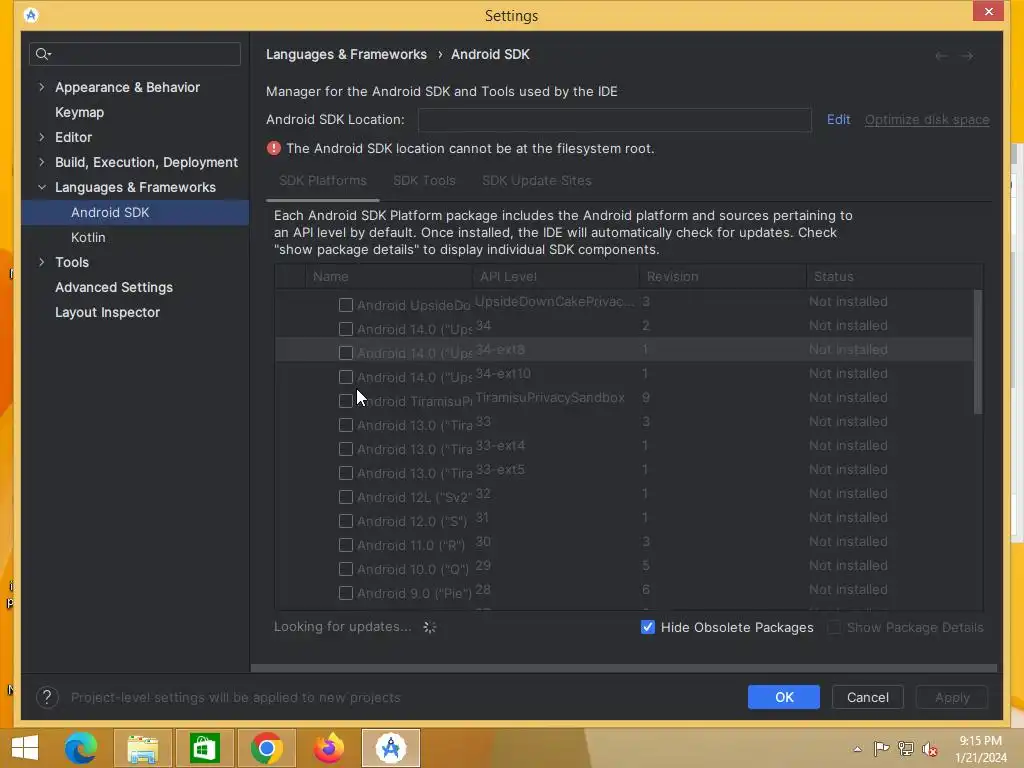Image resolution: width=1024 pixels, height=768 pixels.
Task: Check Android 13.0 33-ext4 checkbox
Action: click(x=346, y=449)
